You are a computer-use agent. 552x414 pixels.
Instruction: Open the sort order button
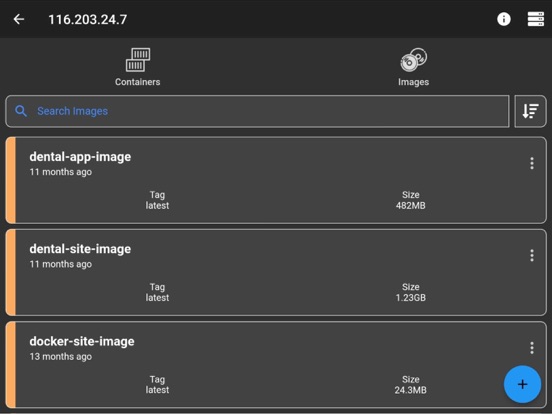[530, 111]
